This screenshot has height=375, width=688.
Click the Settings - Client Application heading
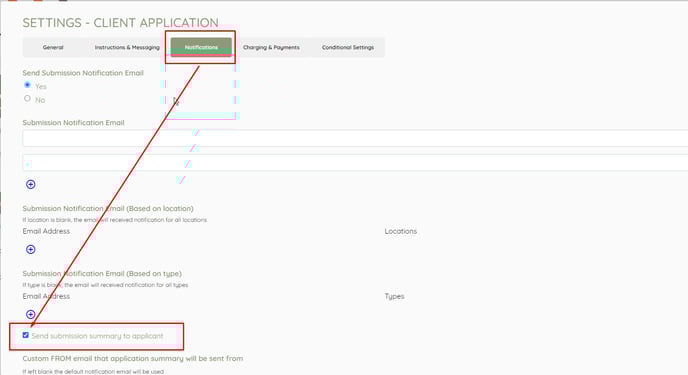(x=121, y=23)
